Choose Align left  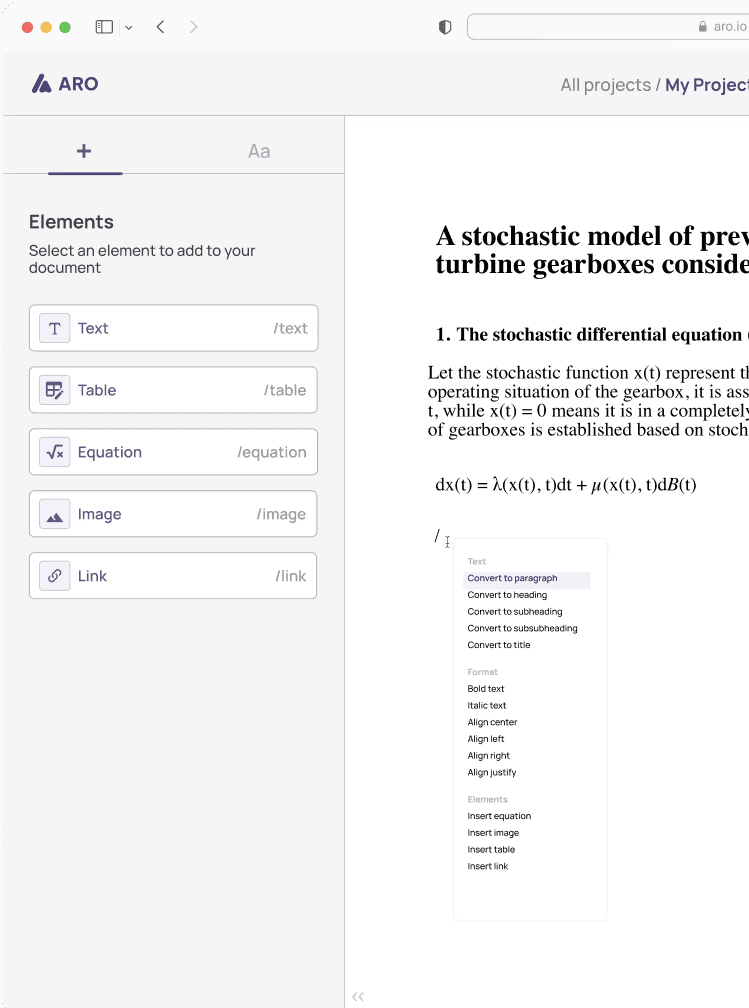(x=486, y=739)
